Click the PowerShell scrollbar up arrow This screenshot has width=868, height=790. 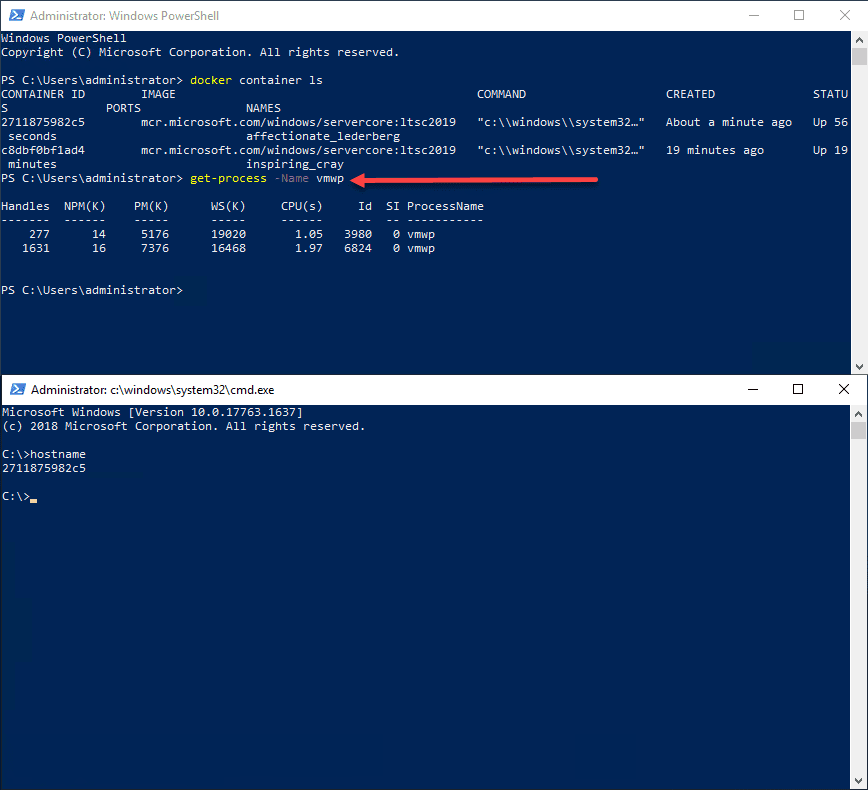pos(859,39)
